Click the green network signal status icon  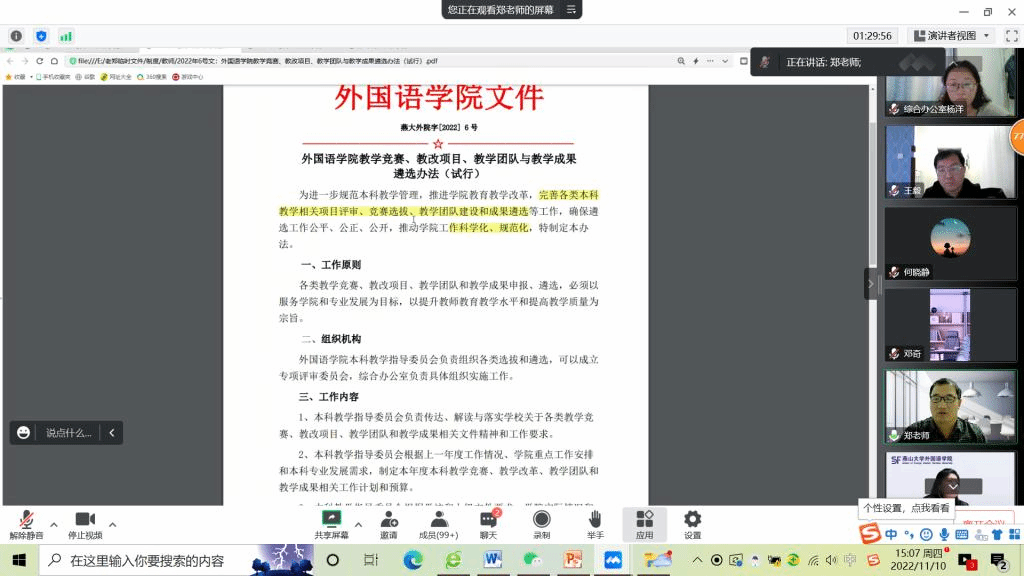click(66, 36)
